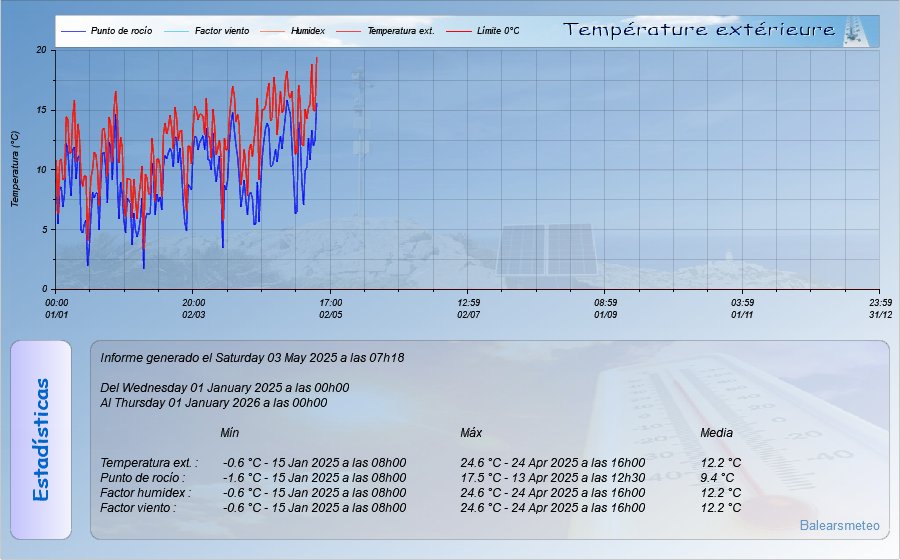Open the Balearsmeteo link
This screenshot has height=560, width=900.
point(839,525)
